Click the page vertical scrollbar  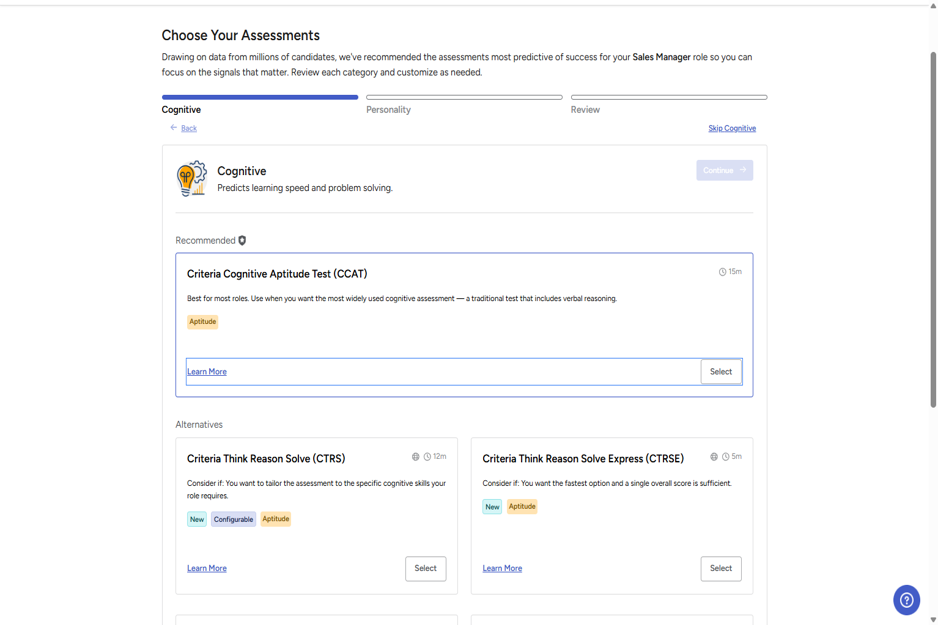933,230
